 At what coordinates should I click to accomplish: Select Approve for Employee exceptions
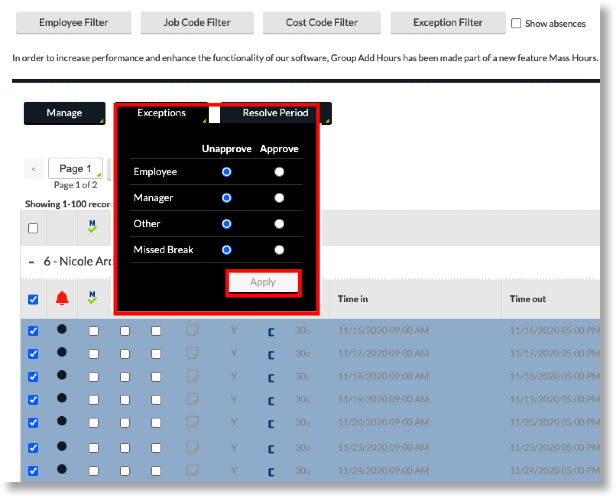point(279,172)
